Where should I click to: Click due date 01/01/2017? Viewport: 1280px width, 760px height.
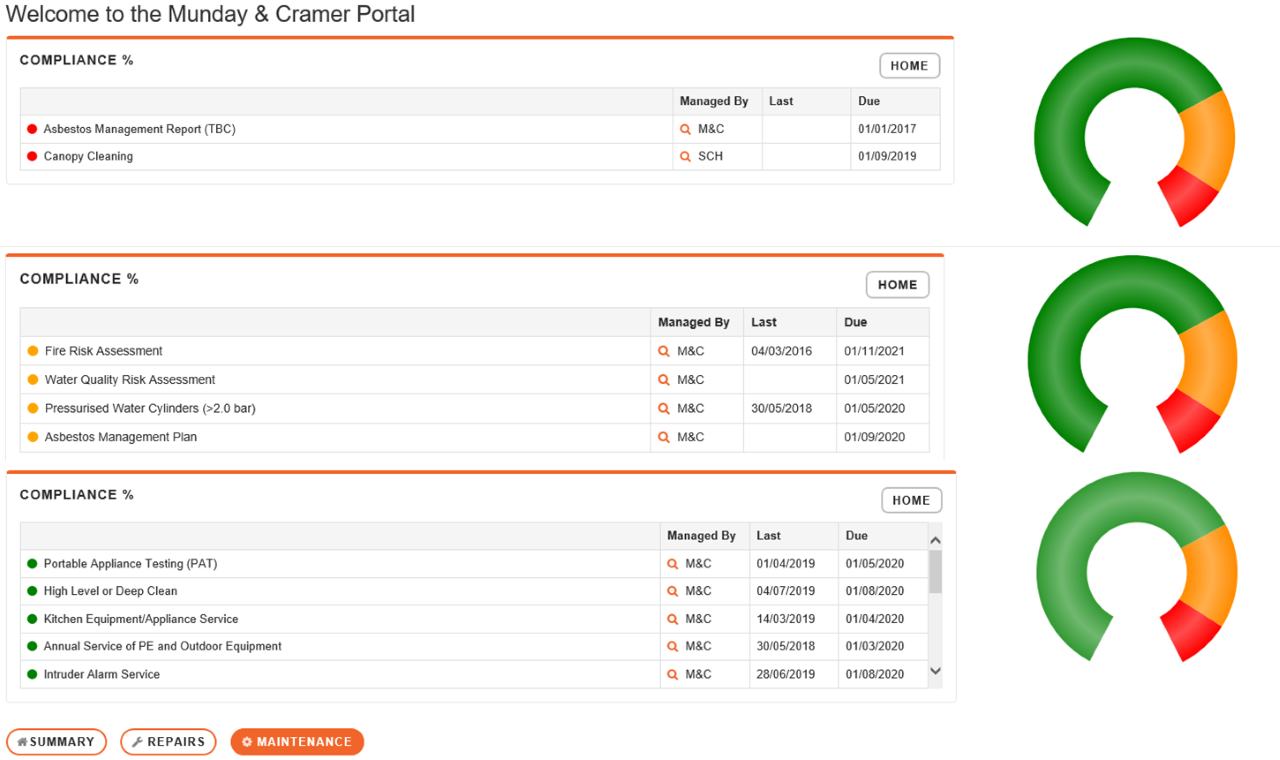[887, 129]
